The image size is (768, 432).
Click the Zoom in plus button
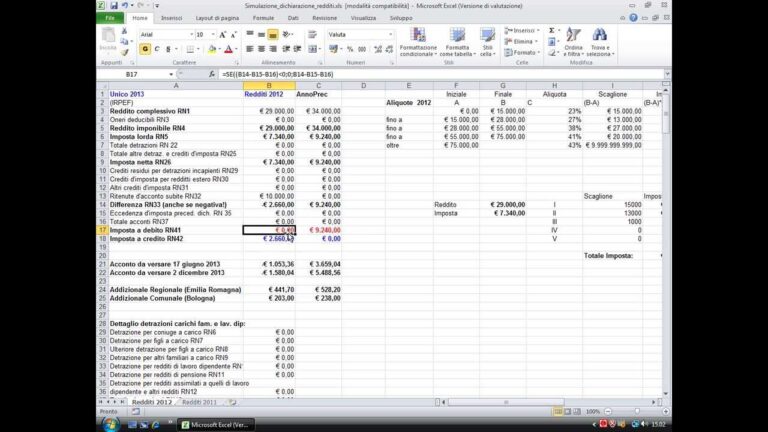(x=666, y=411)
